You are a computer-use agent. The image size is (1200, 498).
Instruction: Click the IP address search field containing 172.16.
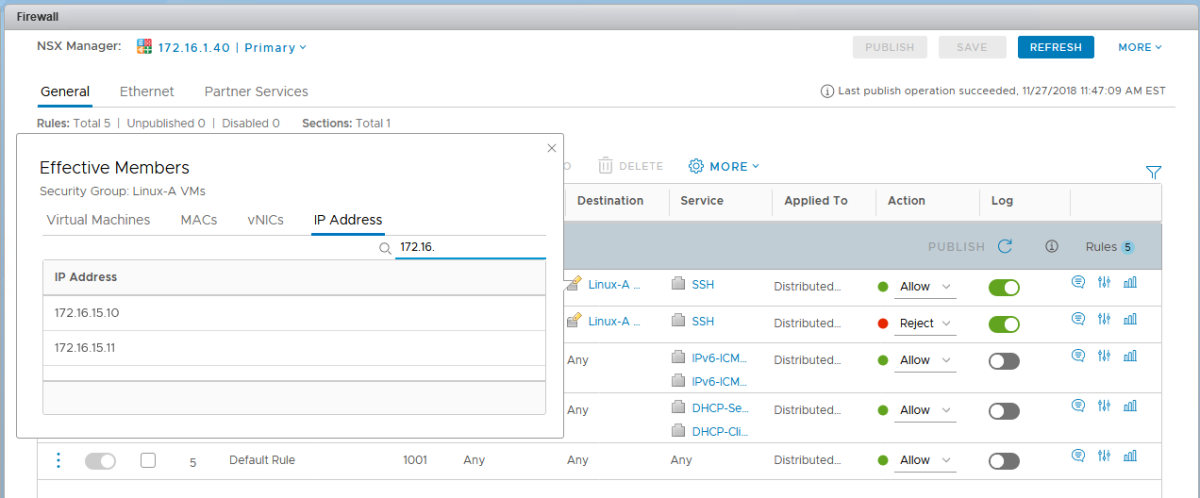pyautogui.click(x=470, y=246)
